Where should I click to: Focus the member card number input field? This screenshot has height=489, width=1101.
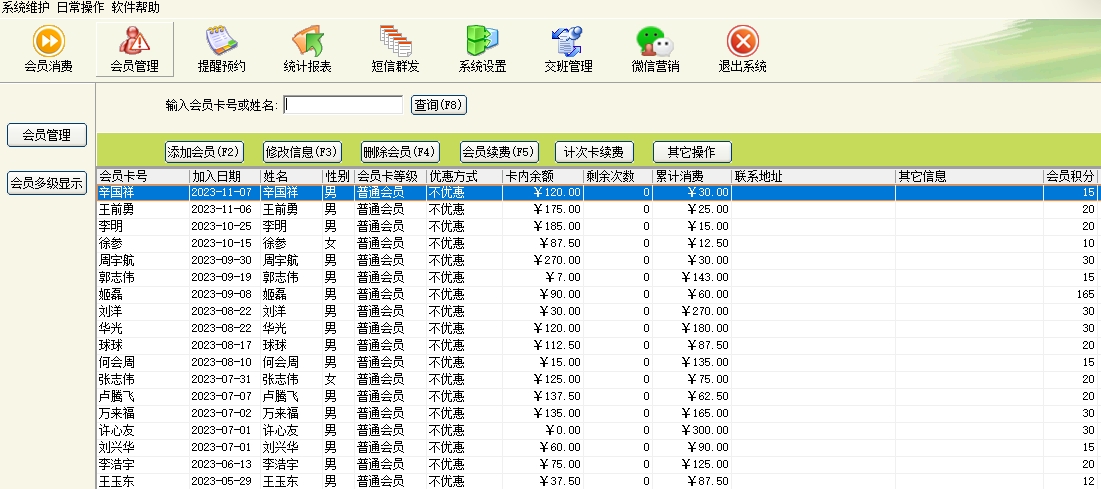[x=343, y=105]
